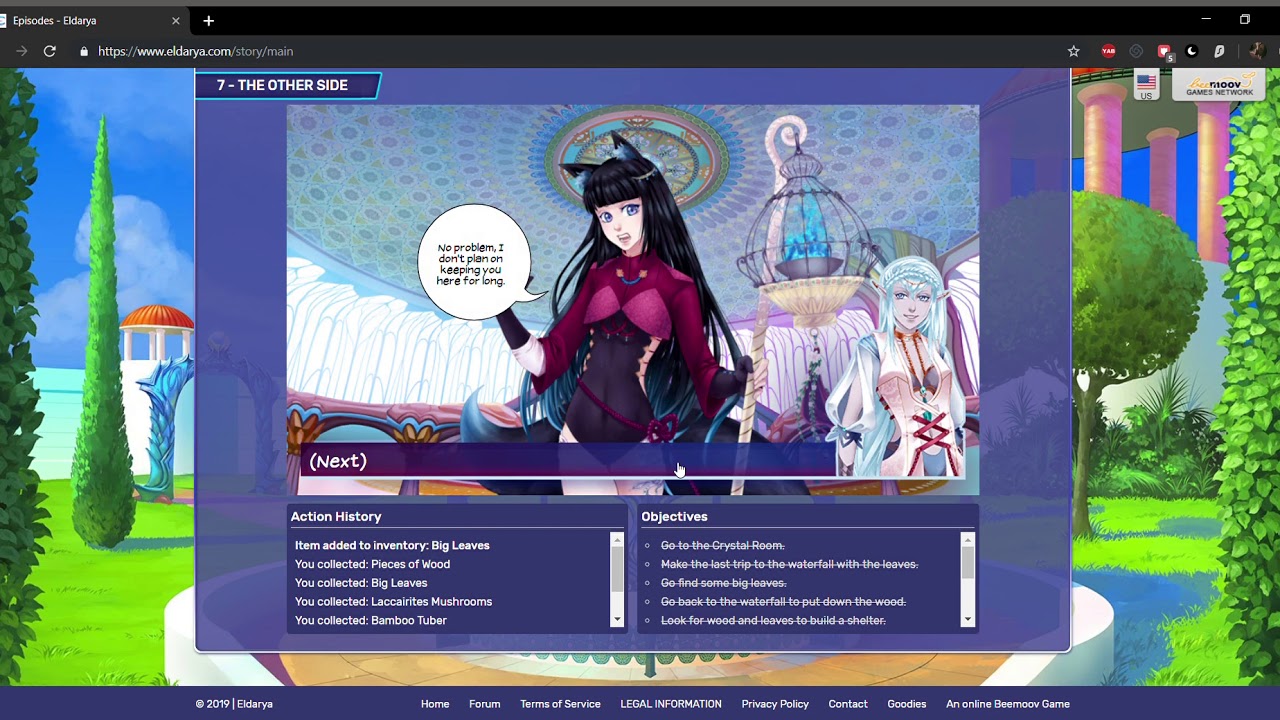View site security lock info
Viewport: 1280px width, 720px height.
click(x=84, y=51)
